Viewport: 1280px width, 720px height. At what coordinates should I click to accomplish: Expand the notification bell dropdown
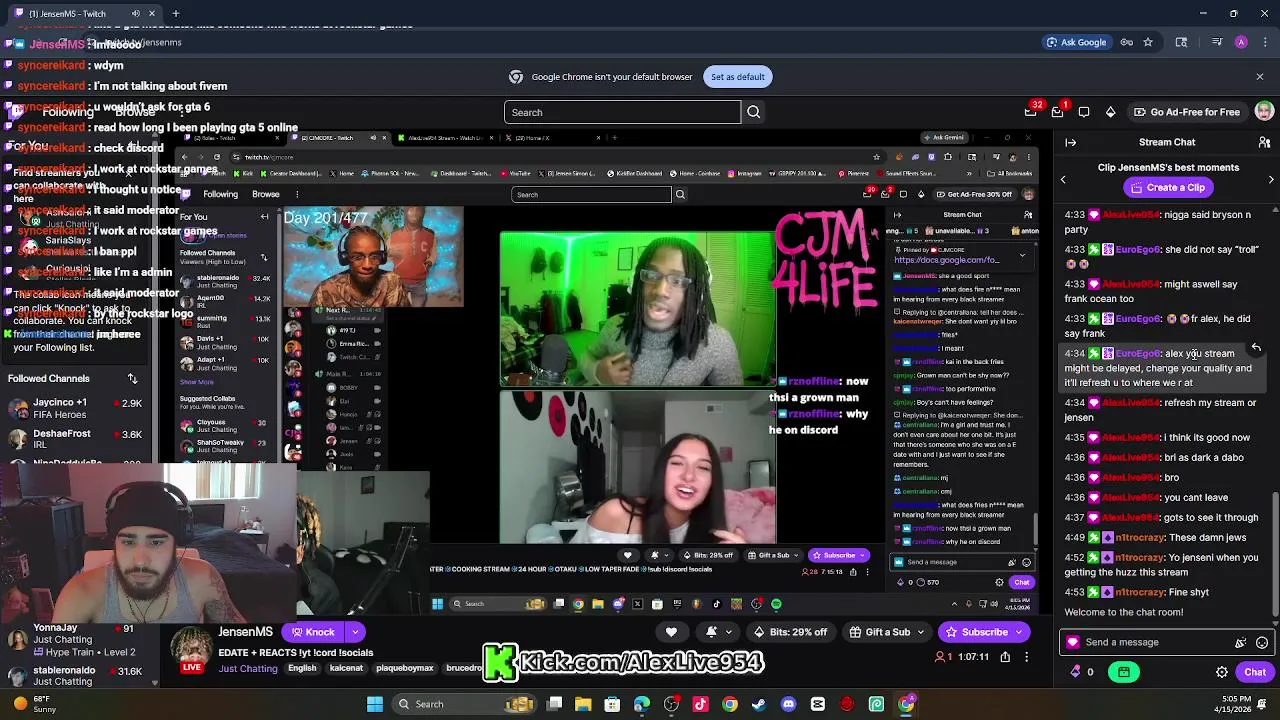click(728, 632)
